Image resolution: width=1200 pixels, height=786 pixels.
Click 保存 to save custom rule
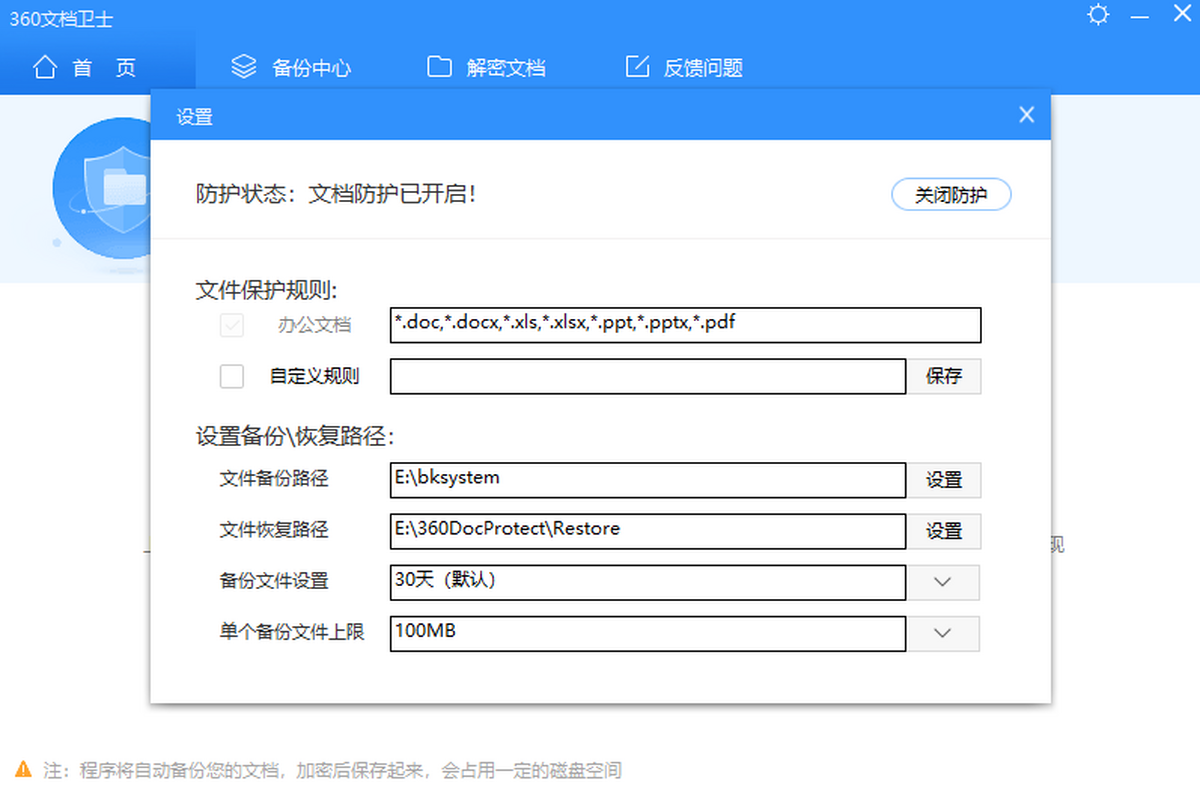coord(944,376)
